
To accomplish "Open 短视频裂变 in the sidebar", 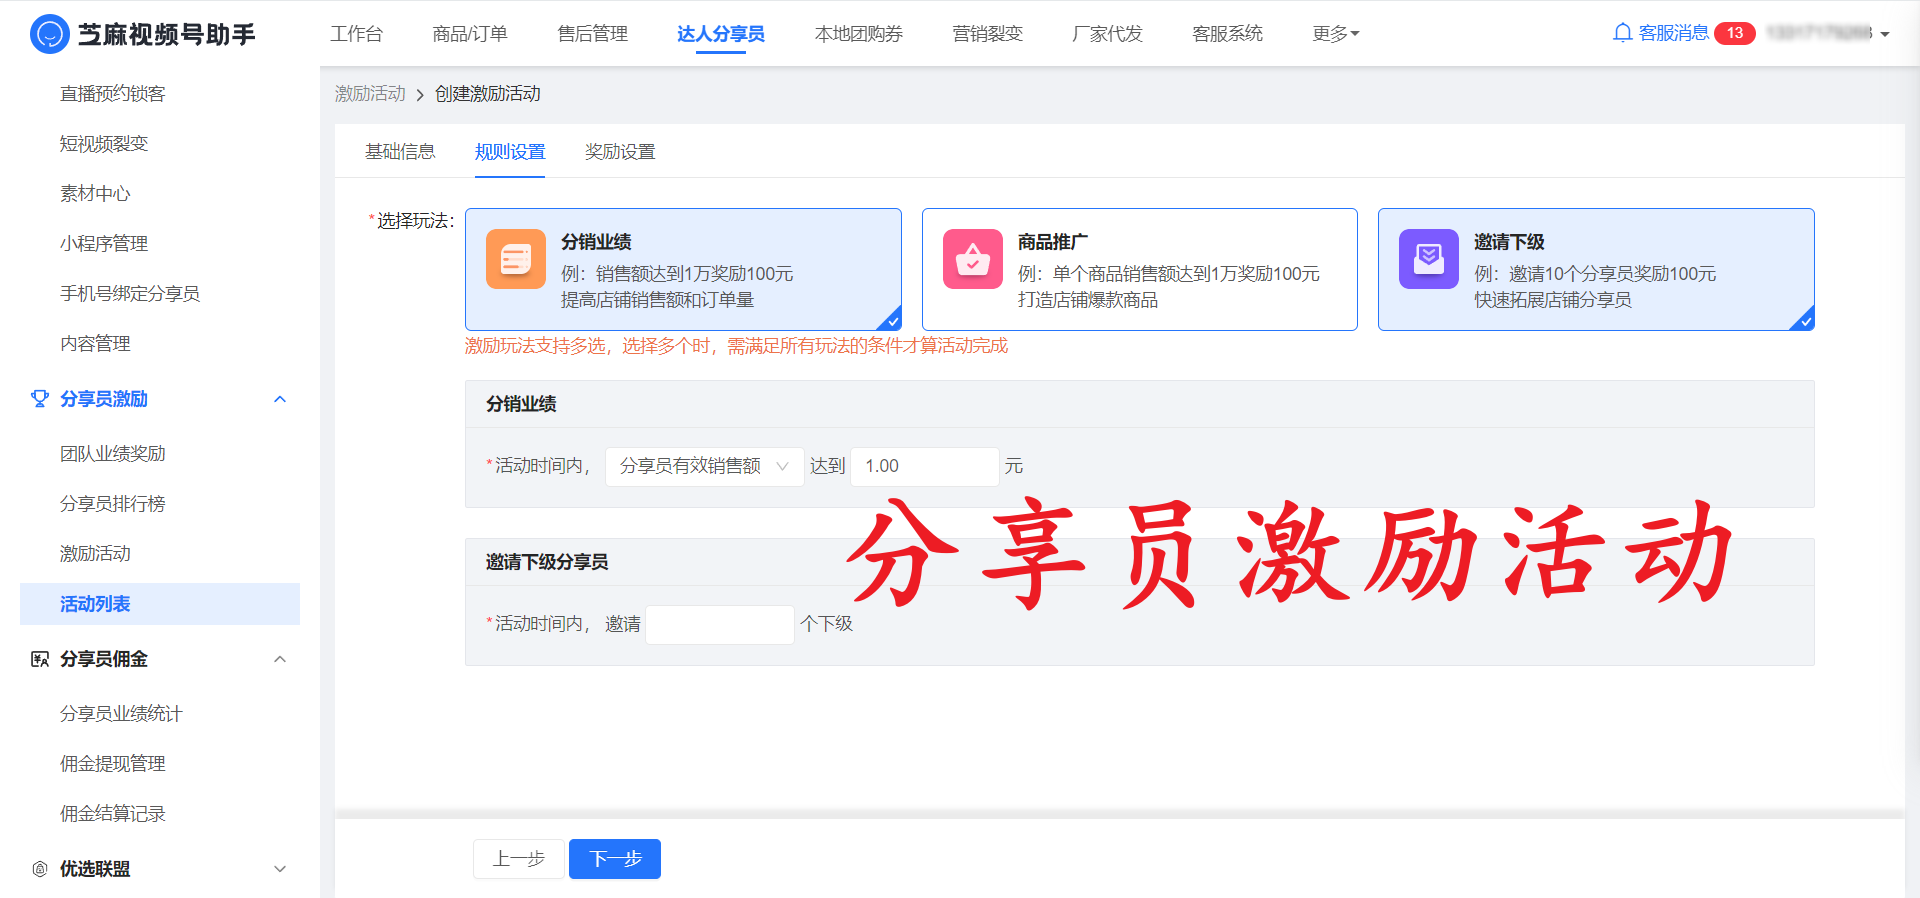I will (x=104, y=144).
